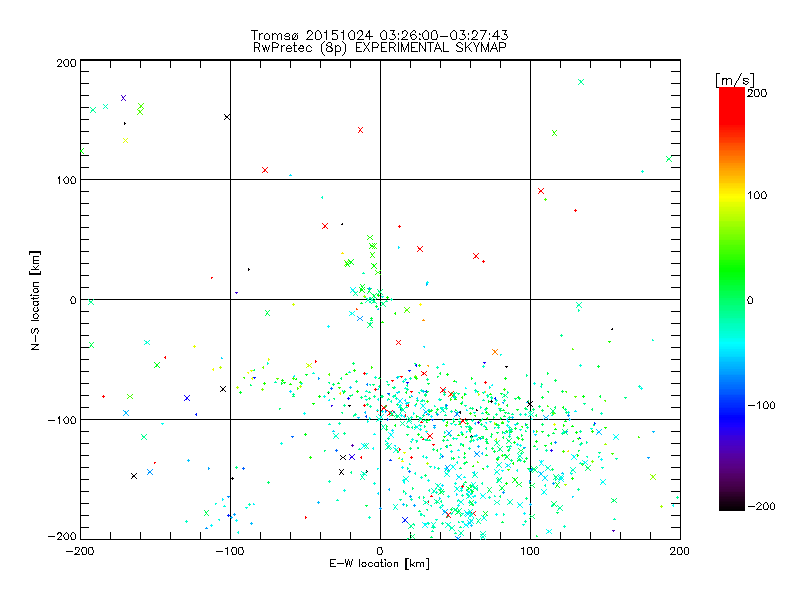Image resolution: width=800 pixels, height=600 pixels.
Task: Click the single orange X marker in the skymap
Action: (x=495, y=352)
